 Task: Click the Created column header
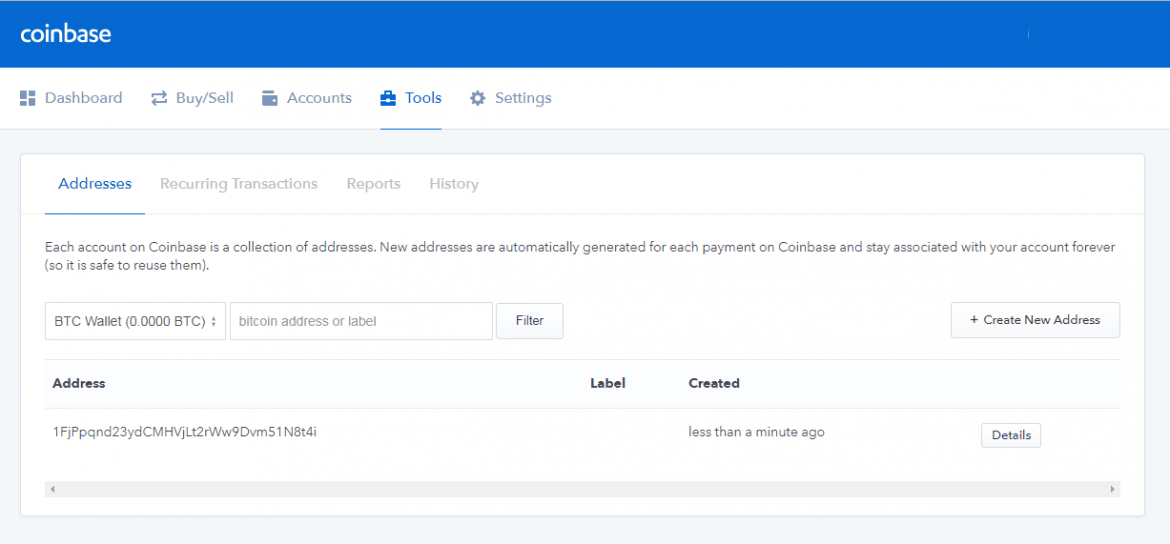[x=714, y=384]
